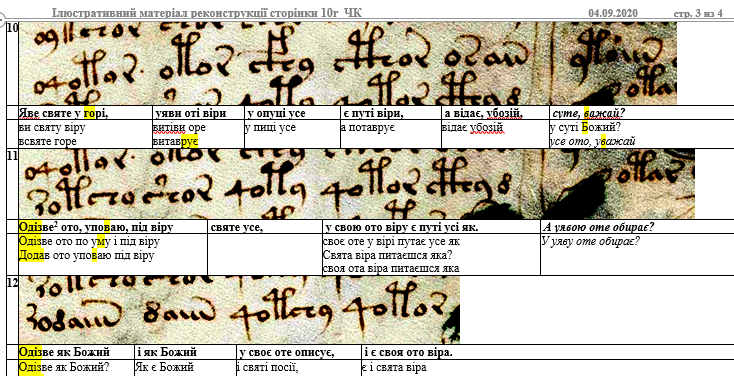This screenshot has height=376, width=734.
Task: Click the line 'Одізве як Божий?'
Action: [x=64, y=367]
